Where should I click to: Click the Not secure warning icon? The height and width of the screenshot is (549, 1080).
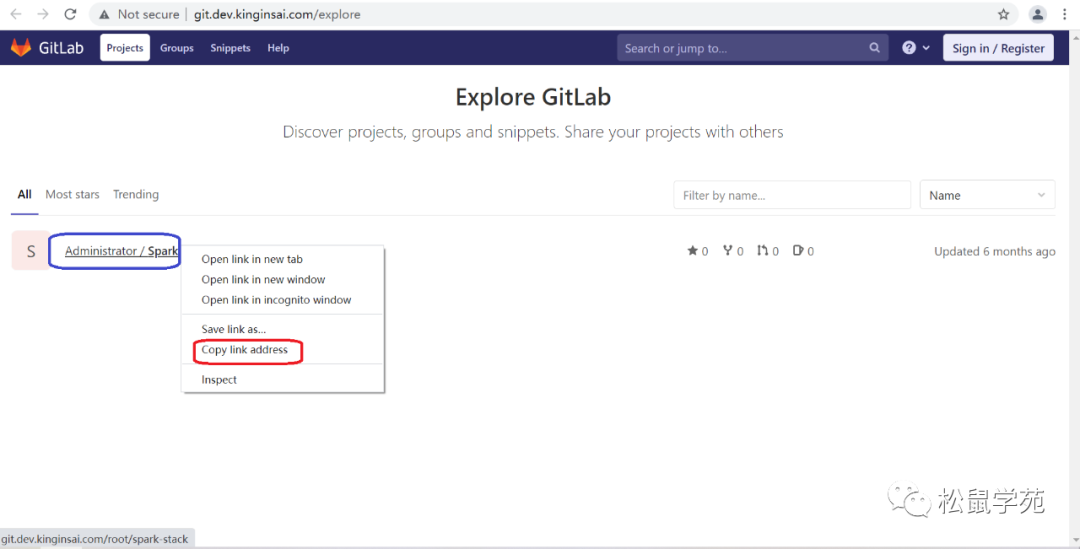point(104,14)
